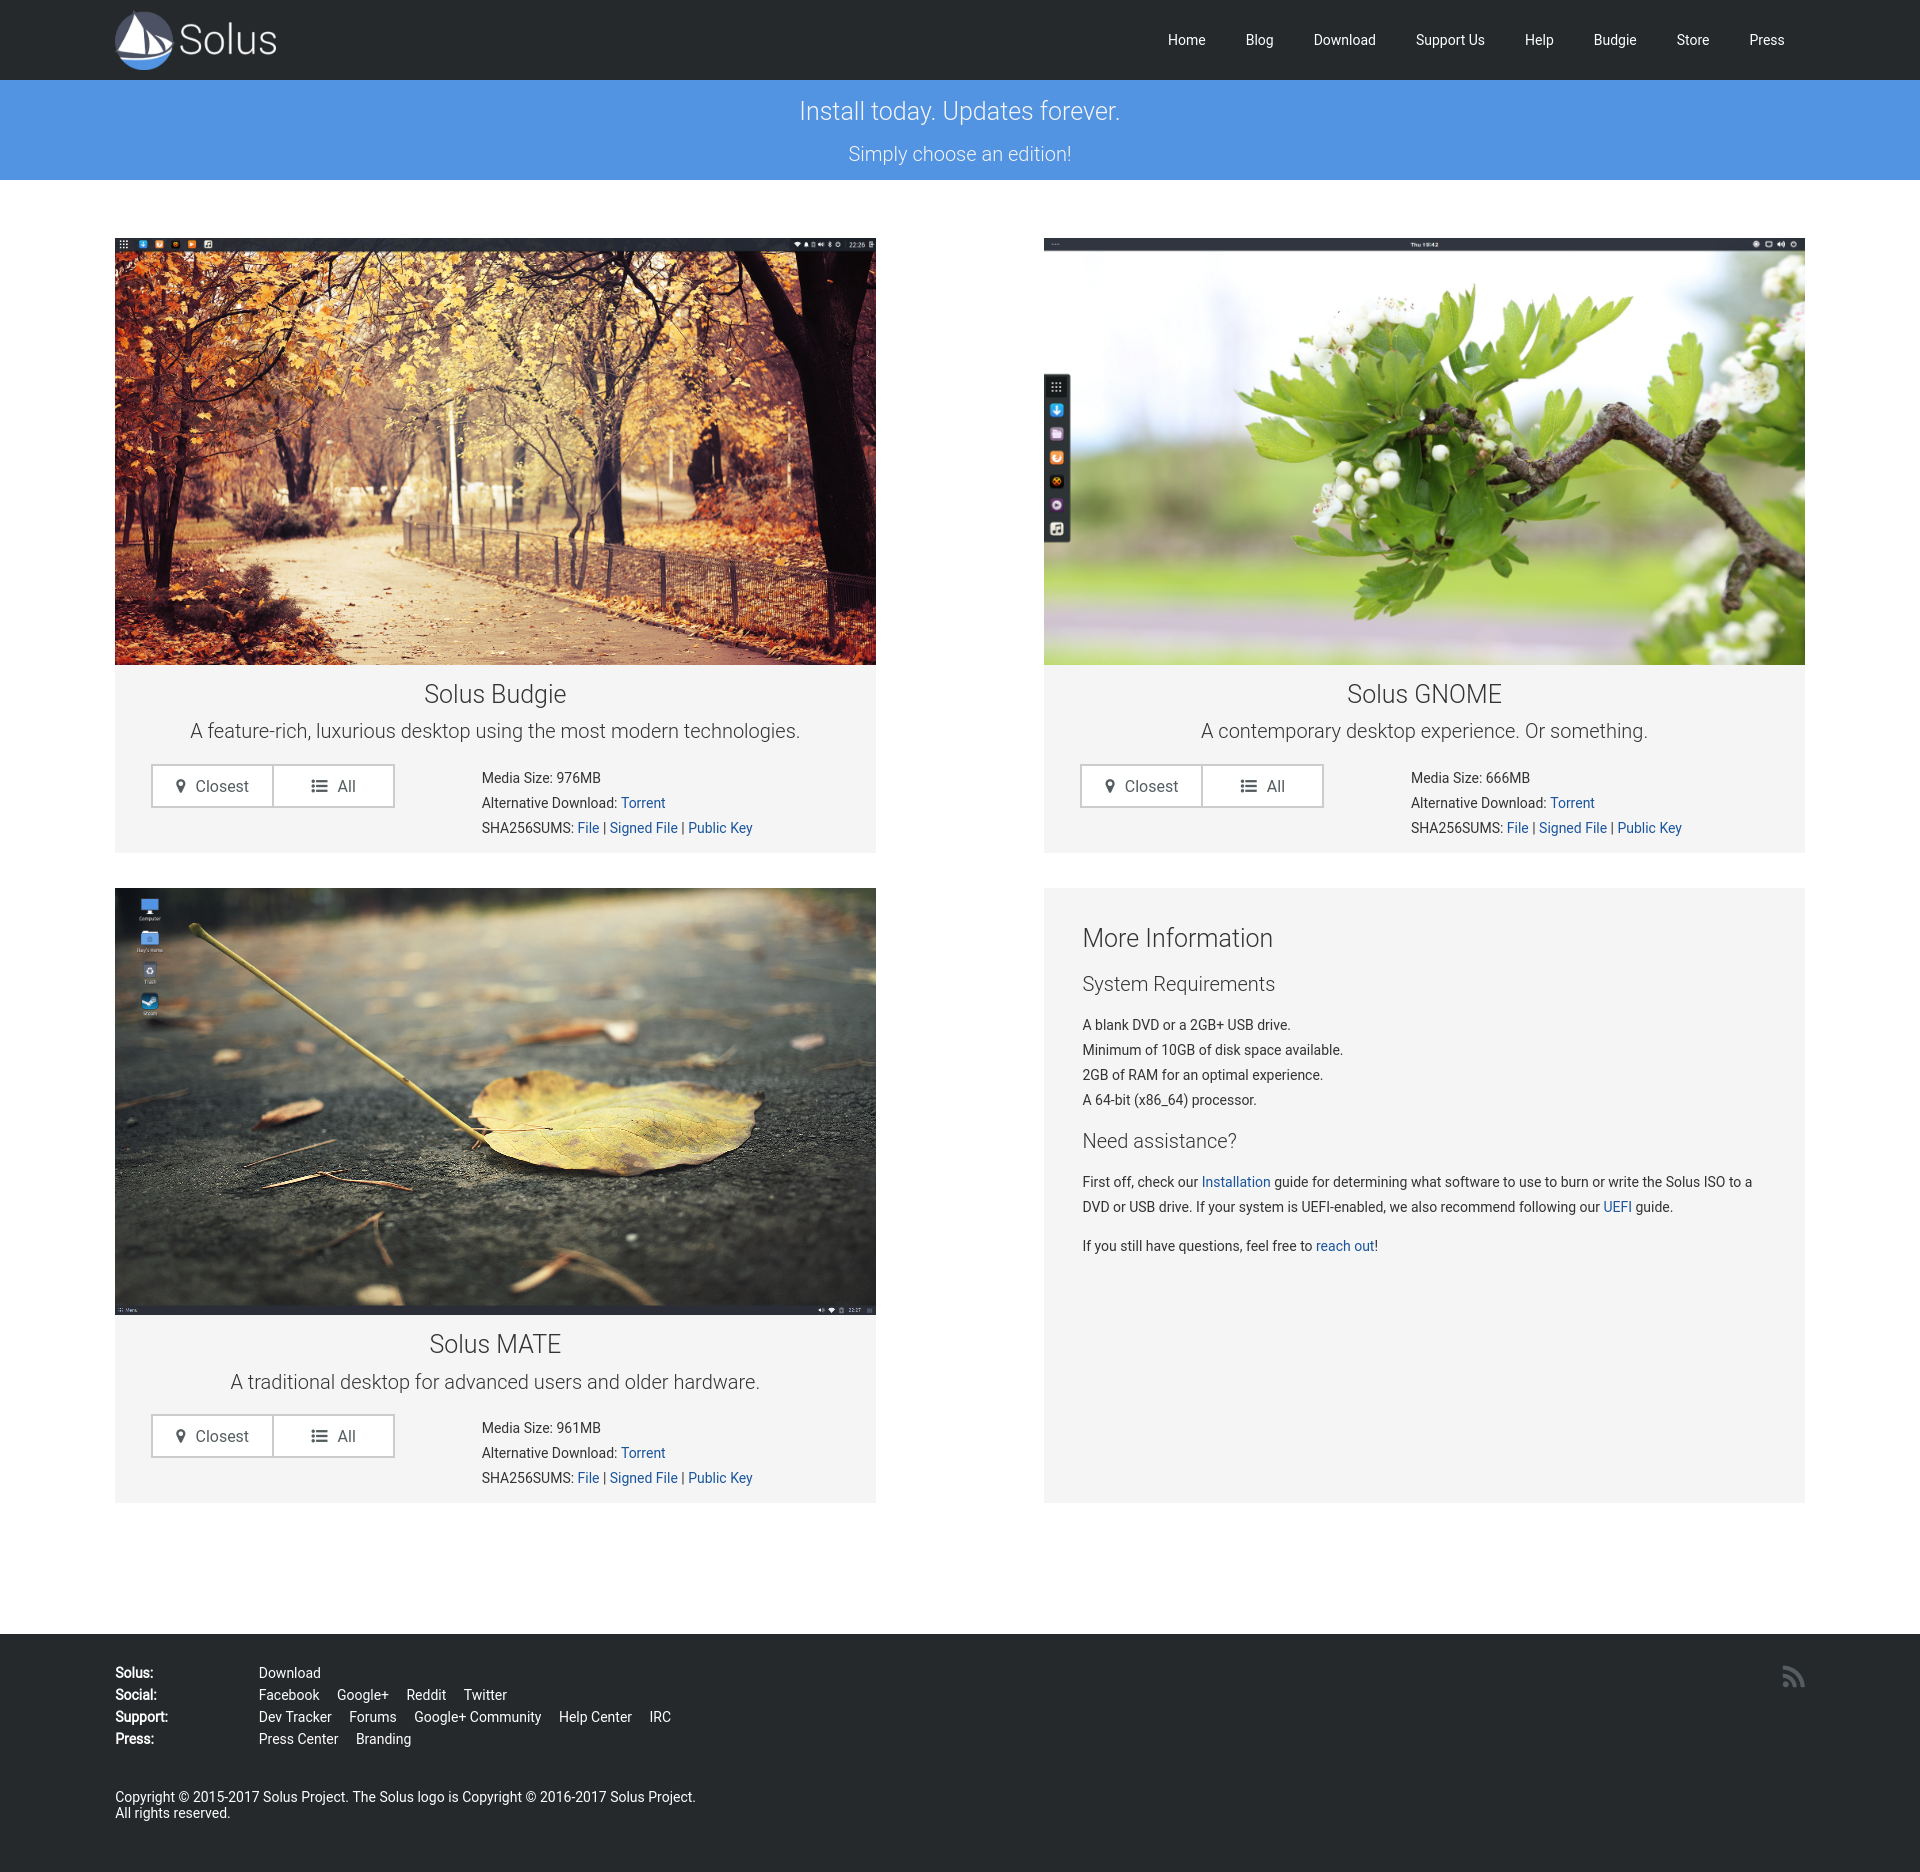Open Twitter link in footer
This screenshot has height=1872, width=1920.
coord(485,1695)
